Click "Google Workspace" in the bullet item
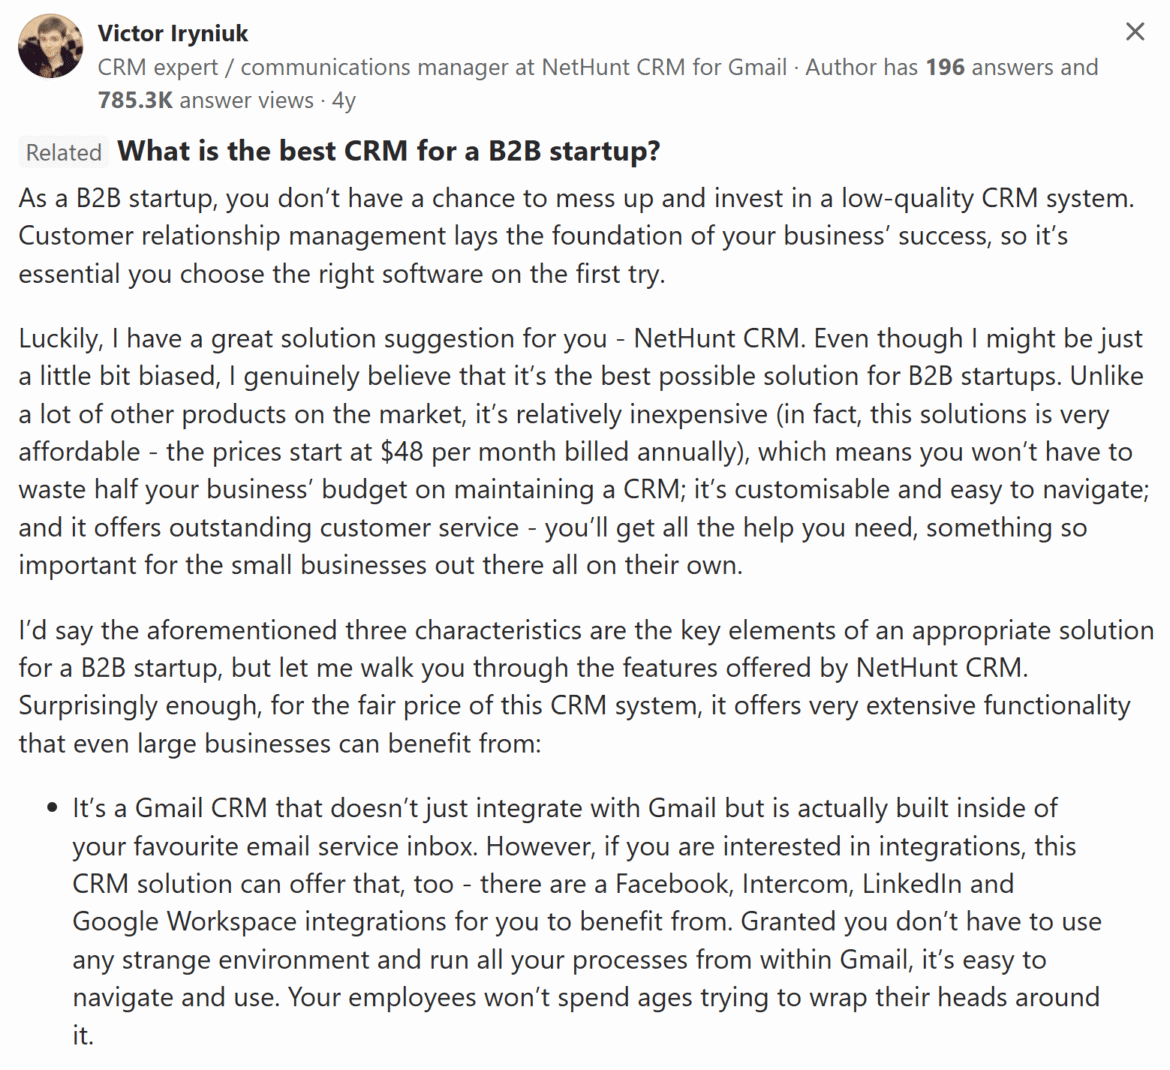This screenshot has height=1070, width=1170. coord(184,921)
